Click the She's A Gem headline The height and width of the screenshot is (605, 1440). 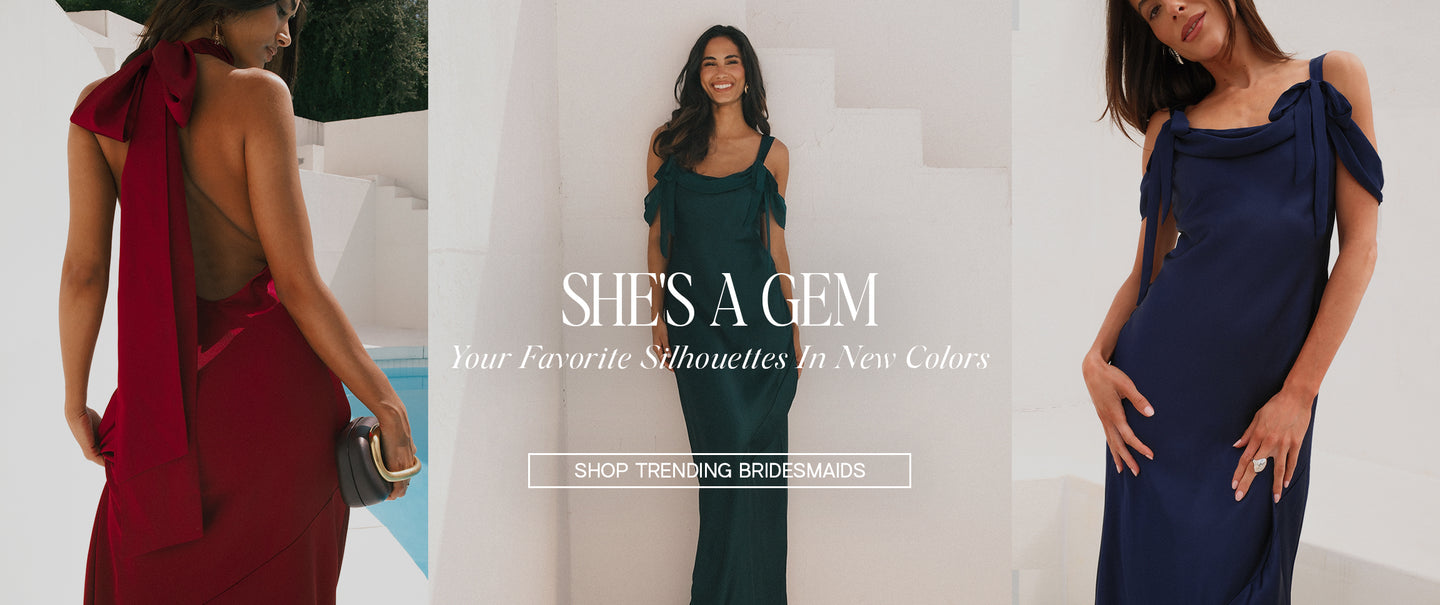tap(719, 300)
